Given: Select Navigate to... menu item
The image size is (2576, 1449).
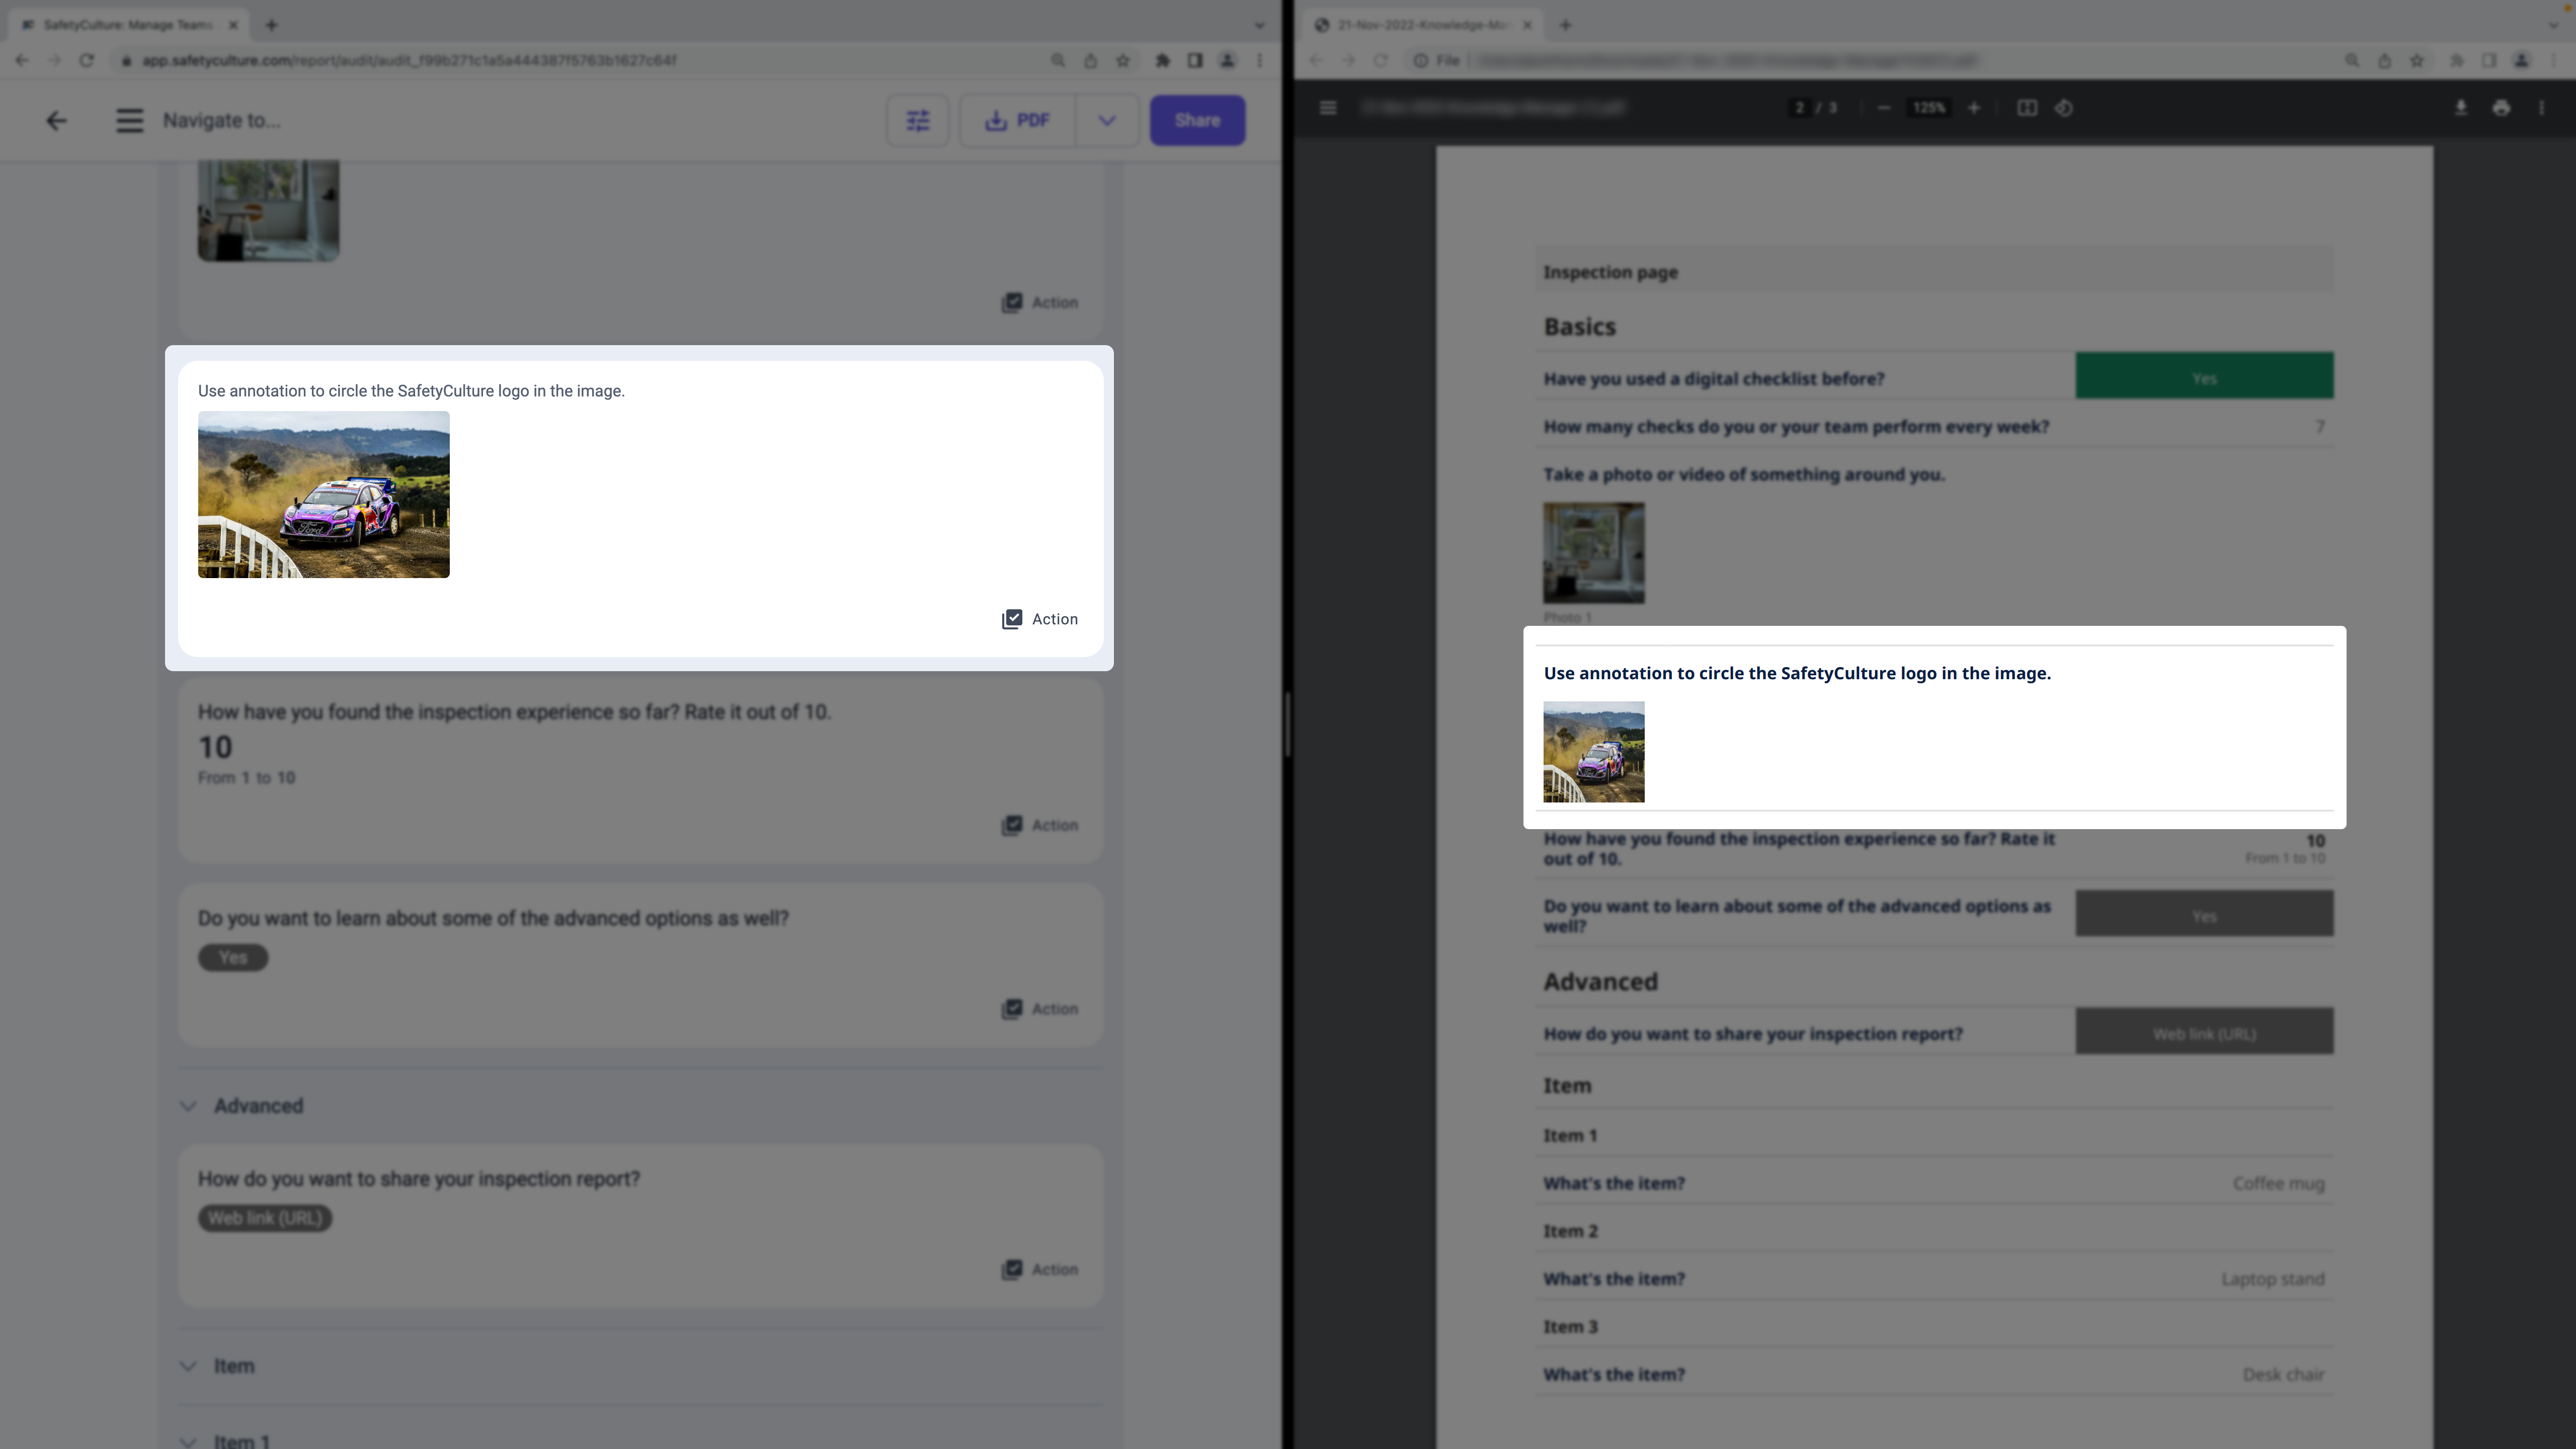Looking at the screenshot, I should point(221,120).
